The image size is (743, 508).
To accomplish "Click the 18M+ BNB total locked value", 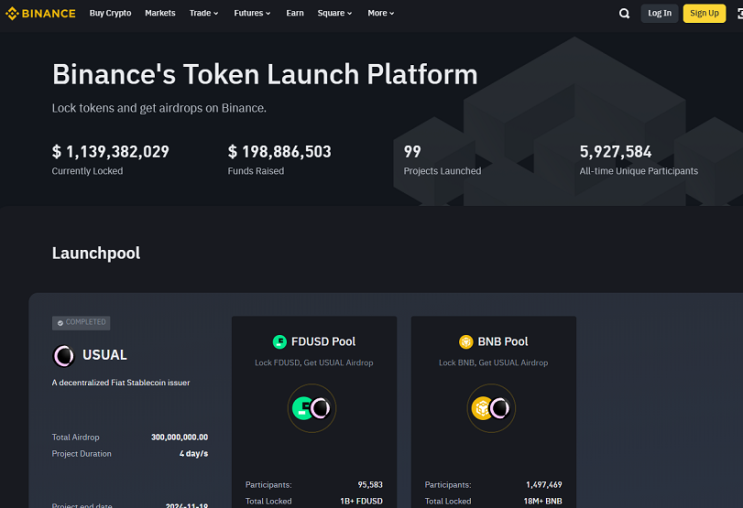I will [543, 501].
